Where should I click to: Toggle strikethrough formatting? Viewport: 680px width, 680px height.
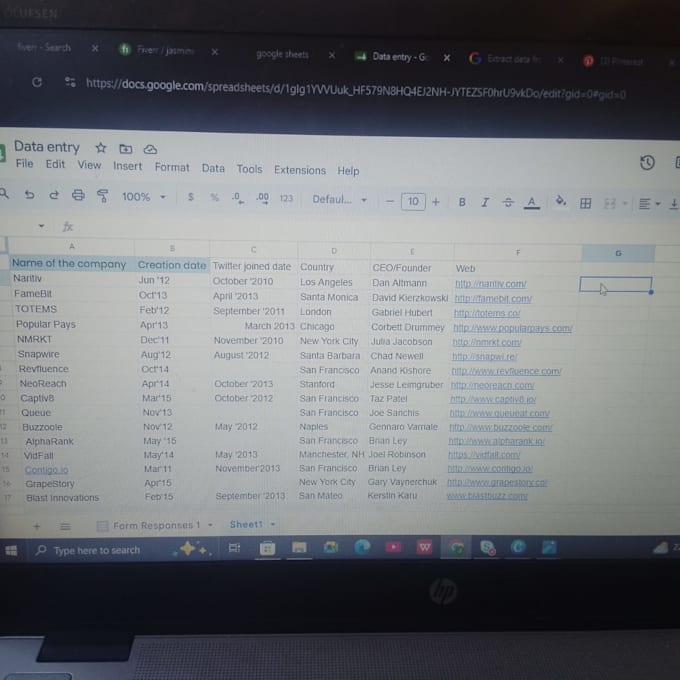point(508,203)
